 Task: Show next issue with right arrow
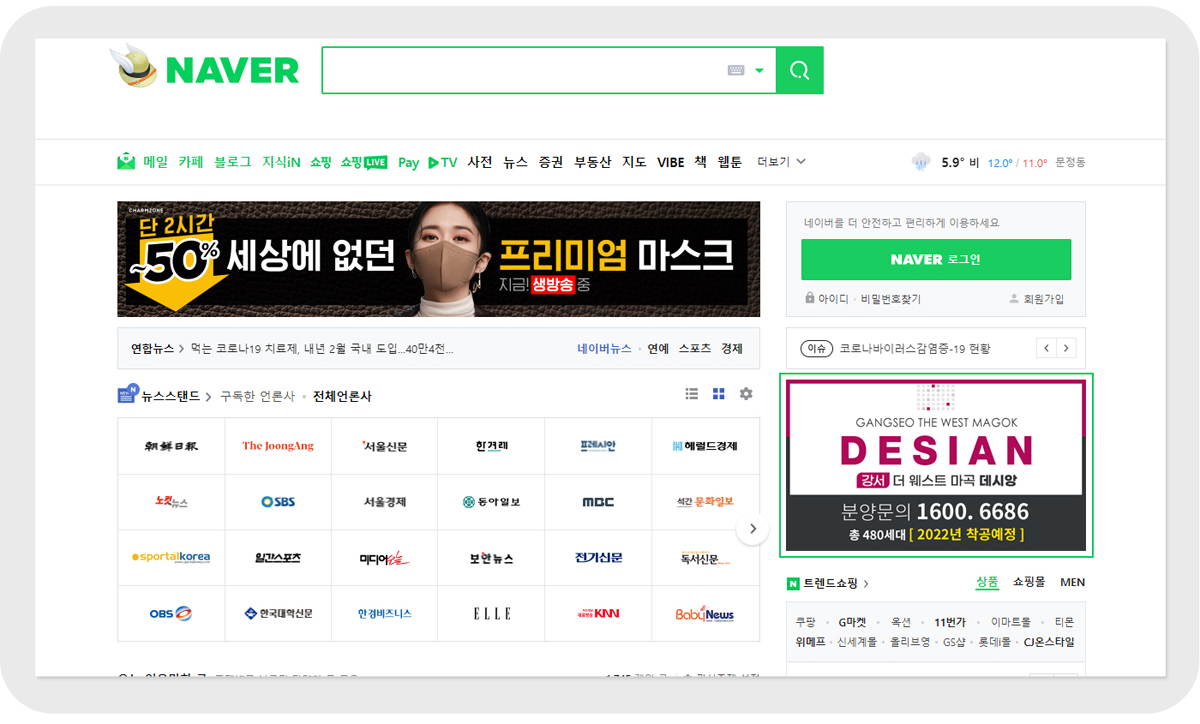1066,348
